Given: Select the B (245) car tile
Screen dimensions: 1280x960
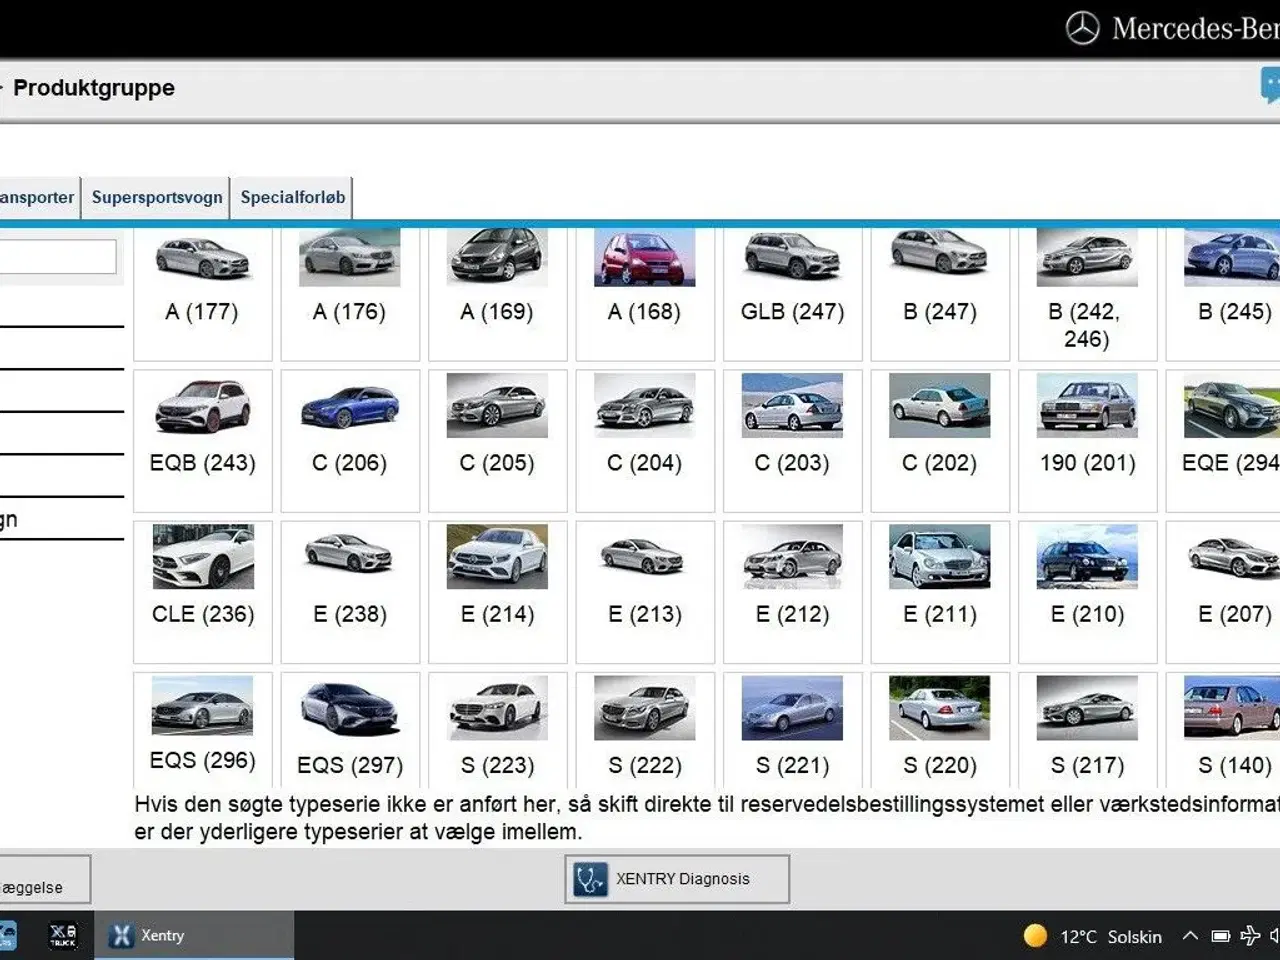Looking at the screenshot, I should pos(1224,293).
